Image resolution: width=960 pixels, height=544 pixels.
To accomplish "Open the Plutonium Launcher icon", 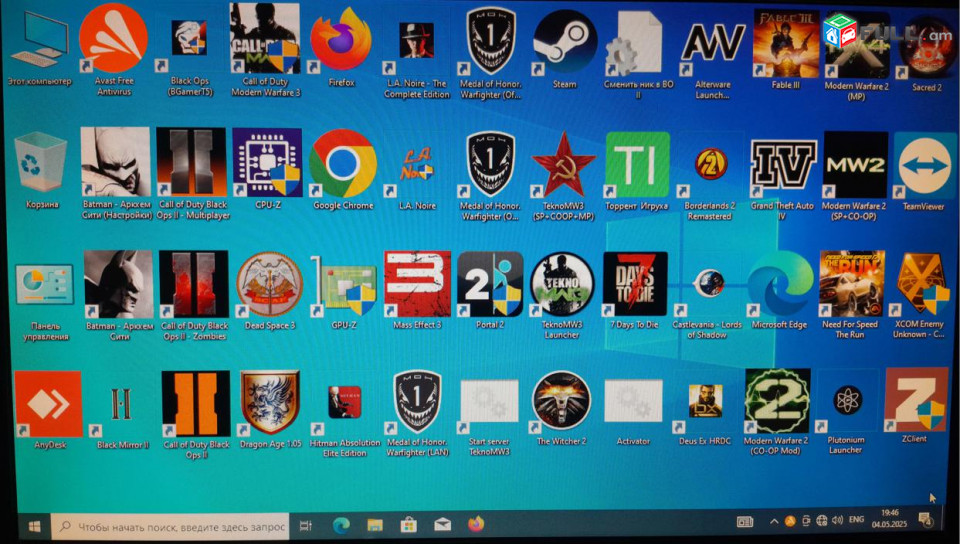I will click(x=847, y=401).
